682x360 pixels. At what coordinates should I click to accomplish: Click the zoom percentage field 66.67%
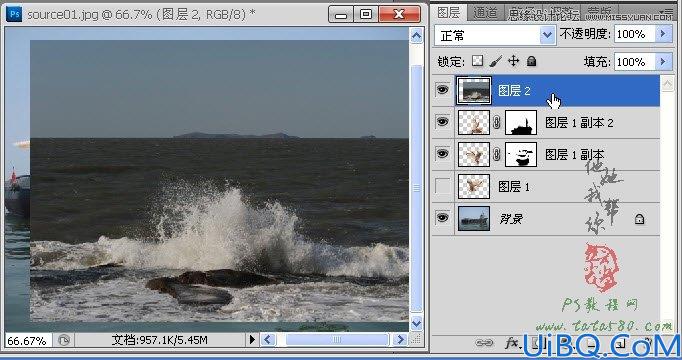tap(27, 340)
